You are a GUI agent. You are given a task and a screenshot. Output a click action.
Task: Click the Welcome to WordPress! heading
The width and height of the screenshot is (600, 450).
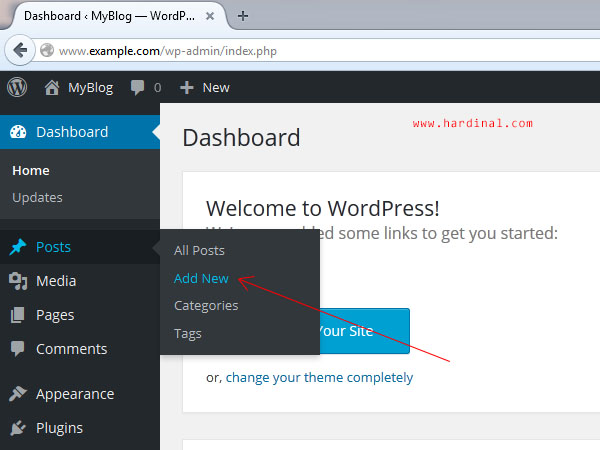[x=323, y=209]
